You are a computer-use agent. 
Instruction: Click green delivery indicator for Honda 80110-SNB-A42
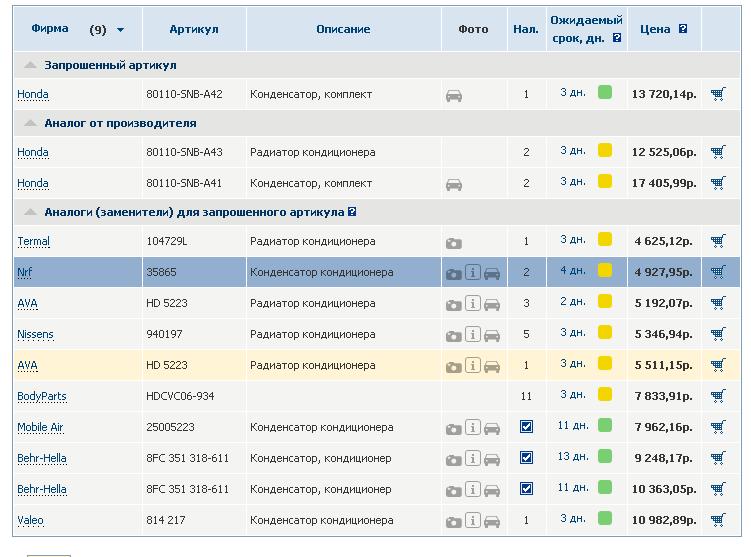click(605, 92)
